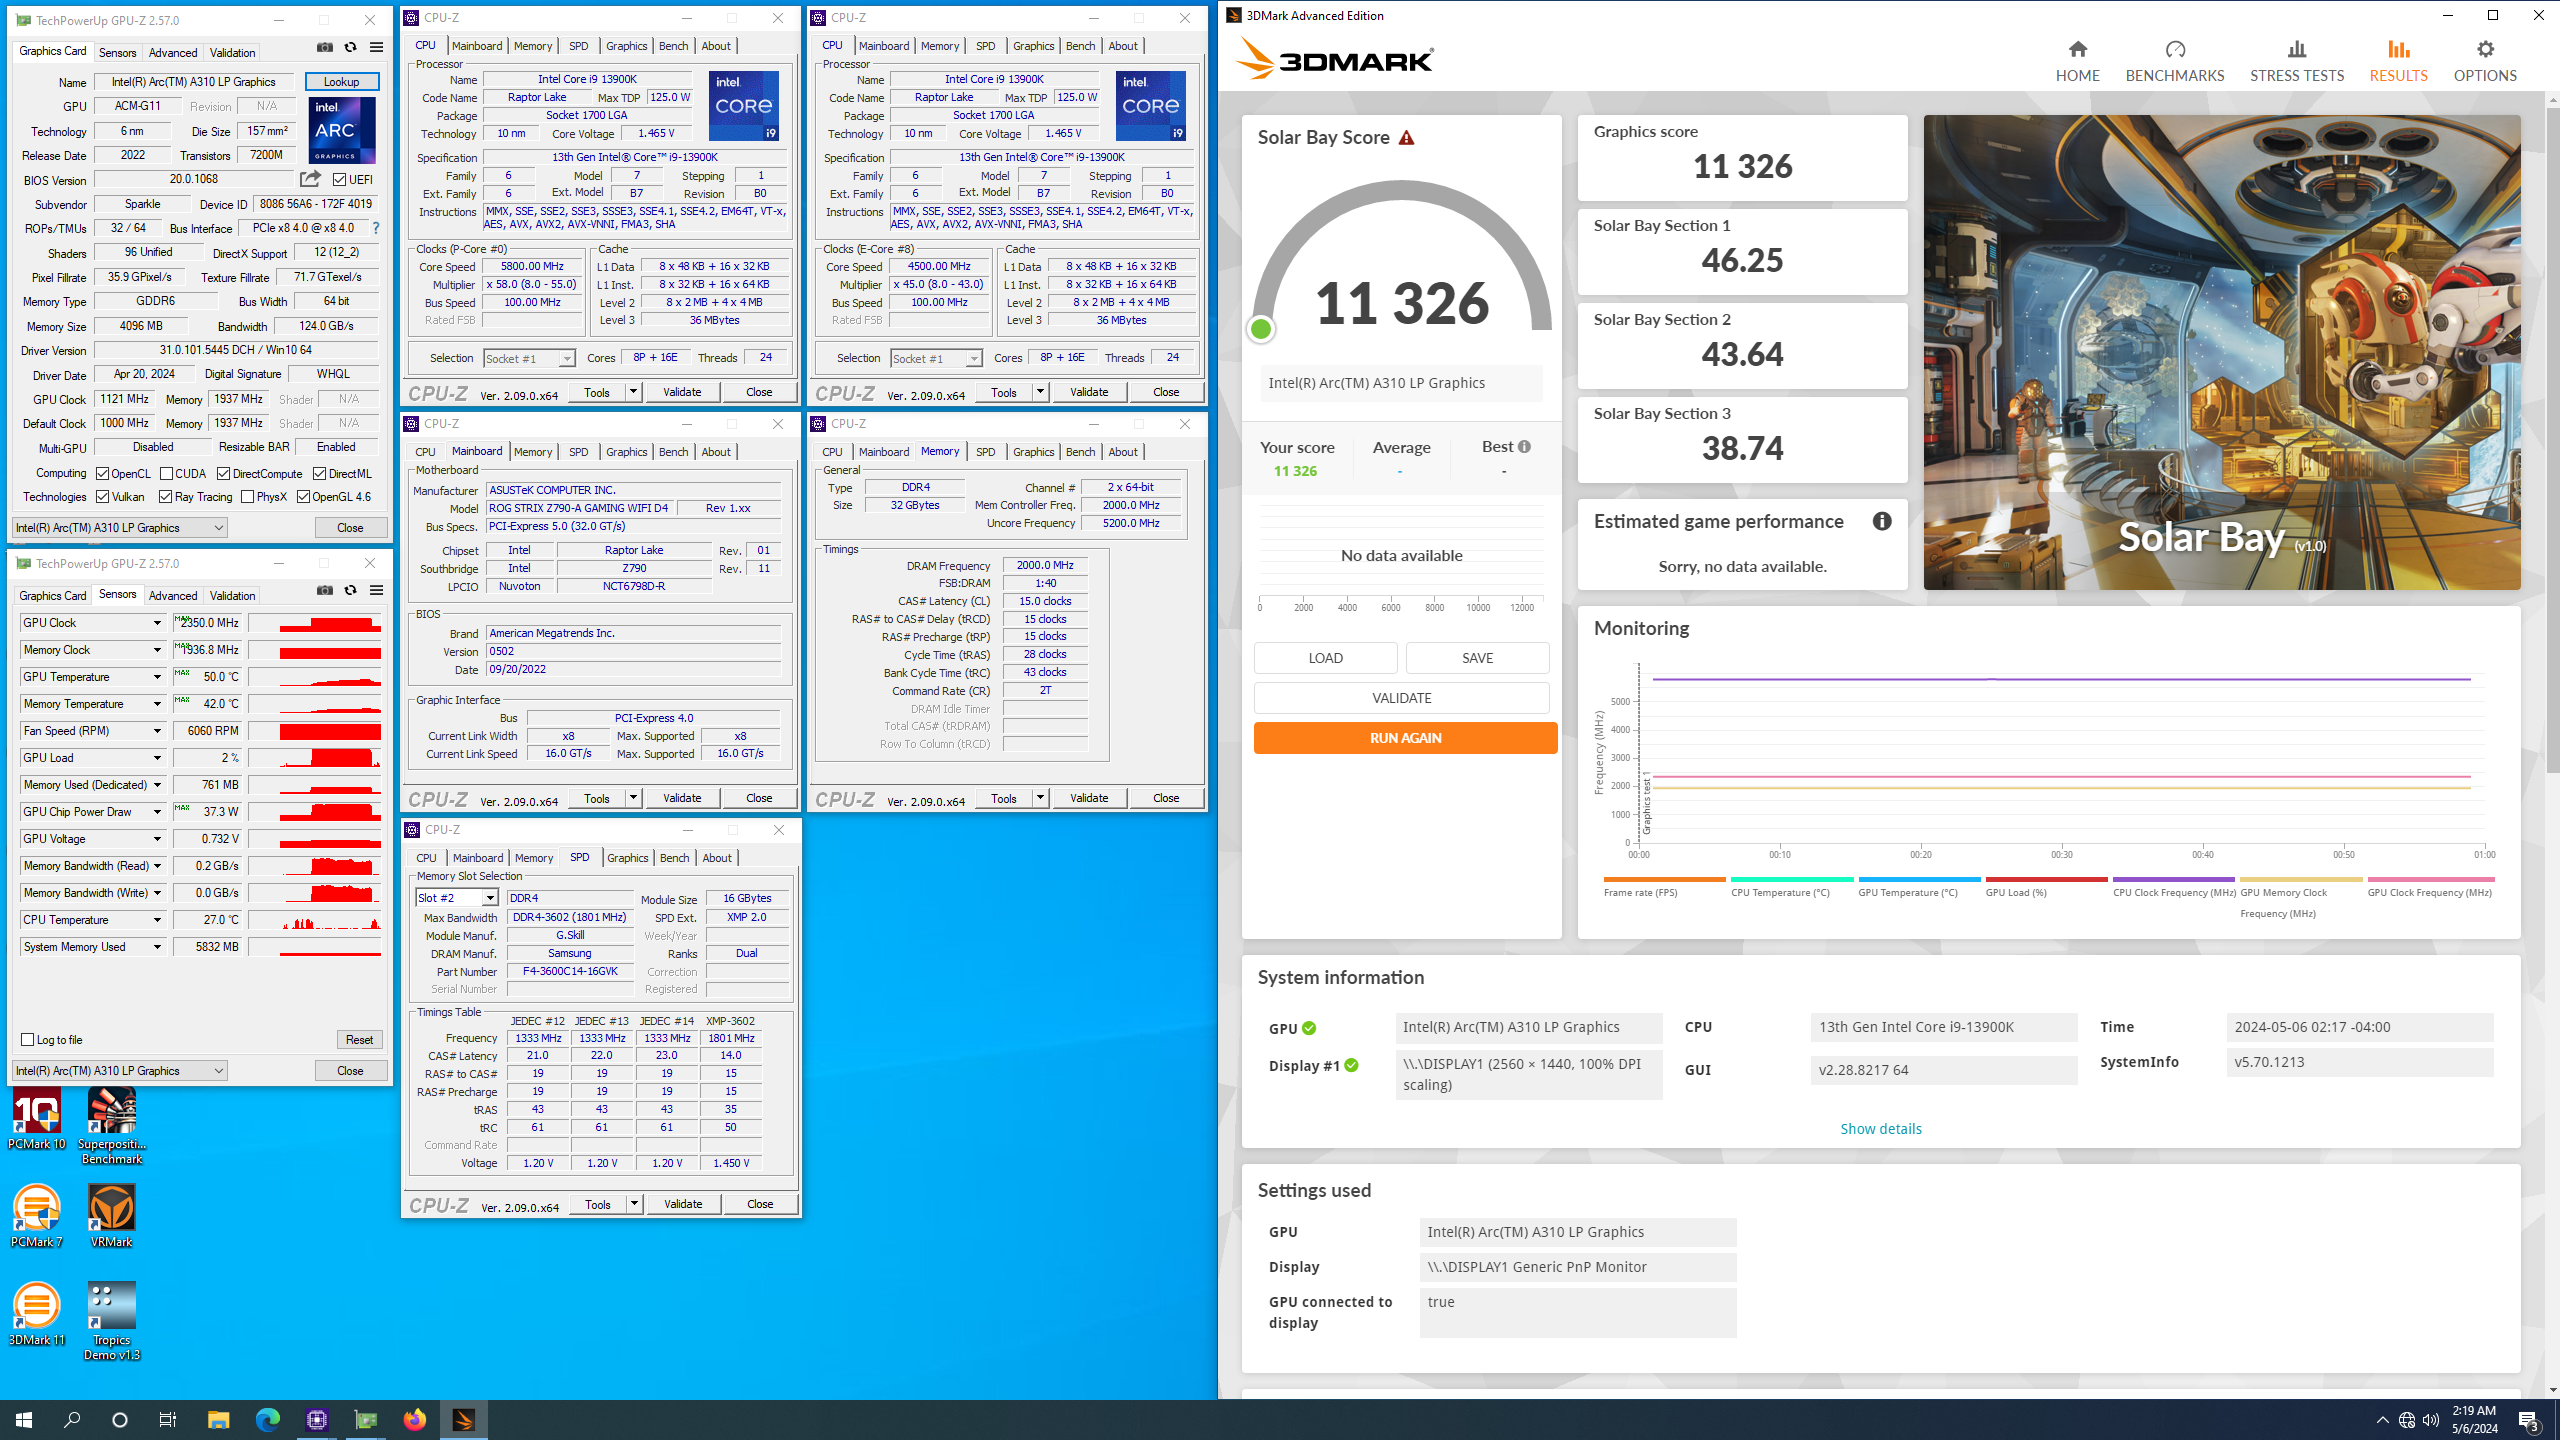The height and width of the screenshot is (1440, 2560).
Task: Click camera icon in GPU-Z Sensors window
Action: click(325, 590)
